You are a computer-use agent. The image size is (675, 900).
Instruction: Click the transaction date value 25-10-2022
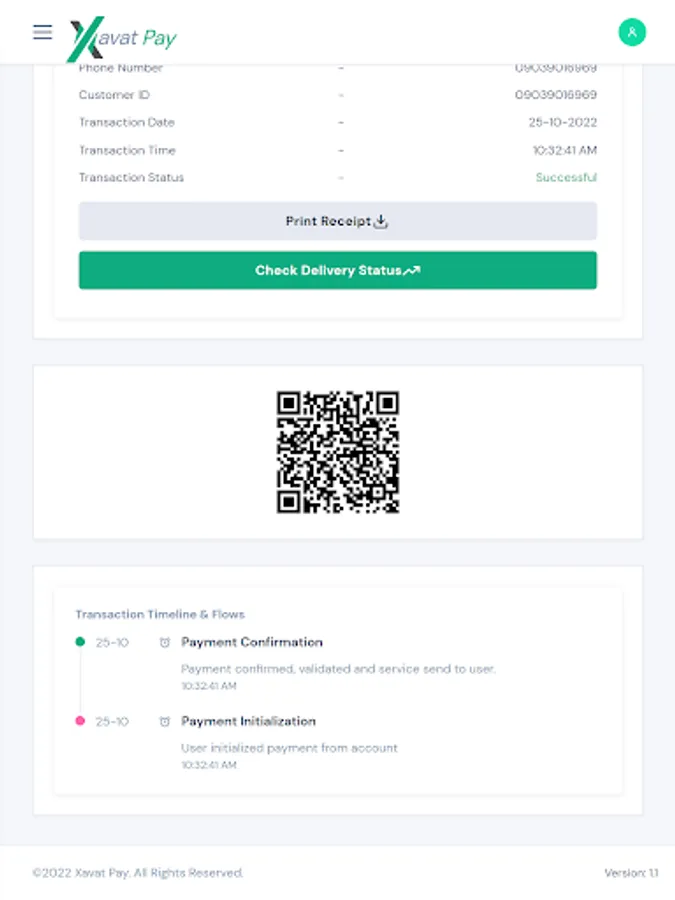[x=562, y=123]
